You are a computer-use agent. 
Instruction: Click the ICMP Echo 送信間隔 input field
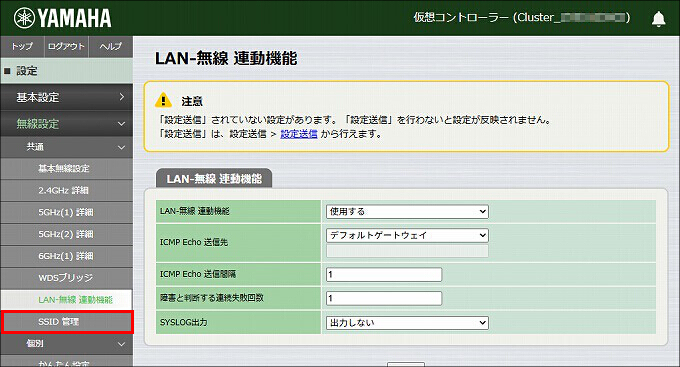(x=384, y=274)
